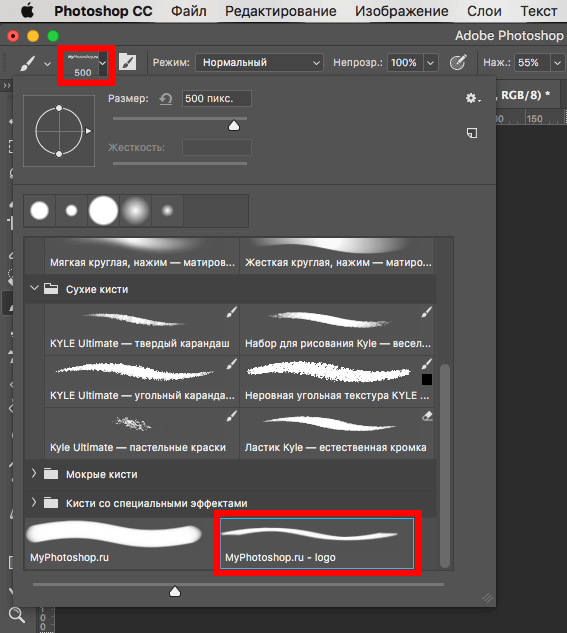
Task: Select KYLE Ultimate твердый карандаш brush
Action: 142,329
